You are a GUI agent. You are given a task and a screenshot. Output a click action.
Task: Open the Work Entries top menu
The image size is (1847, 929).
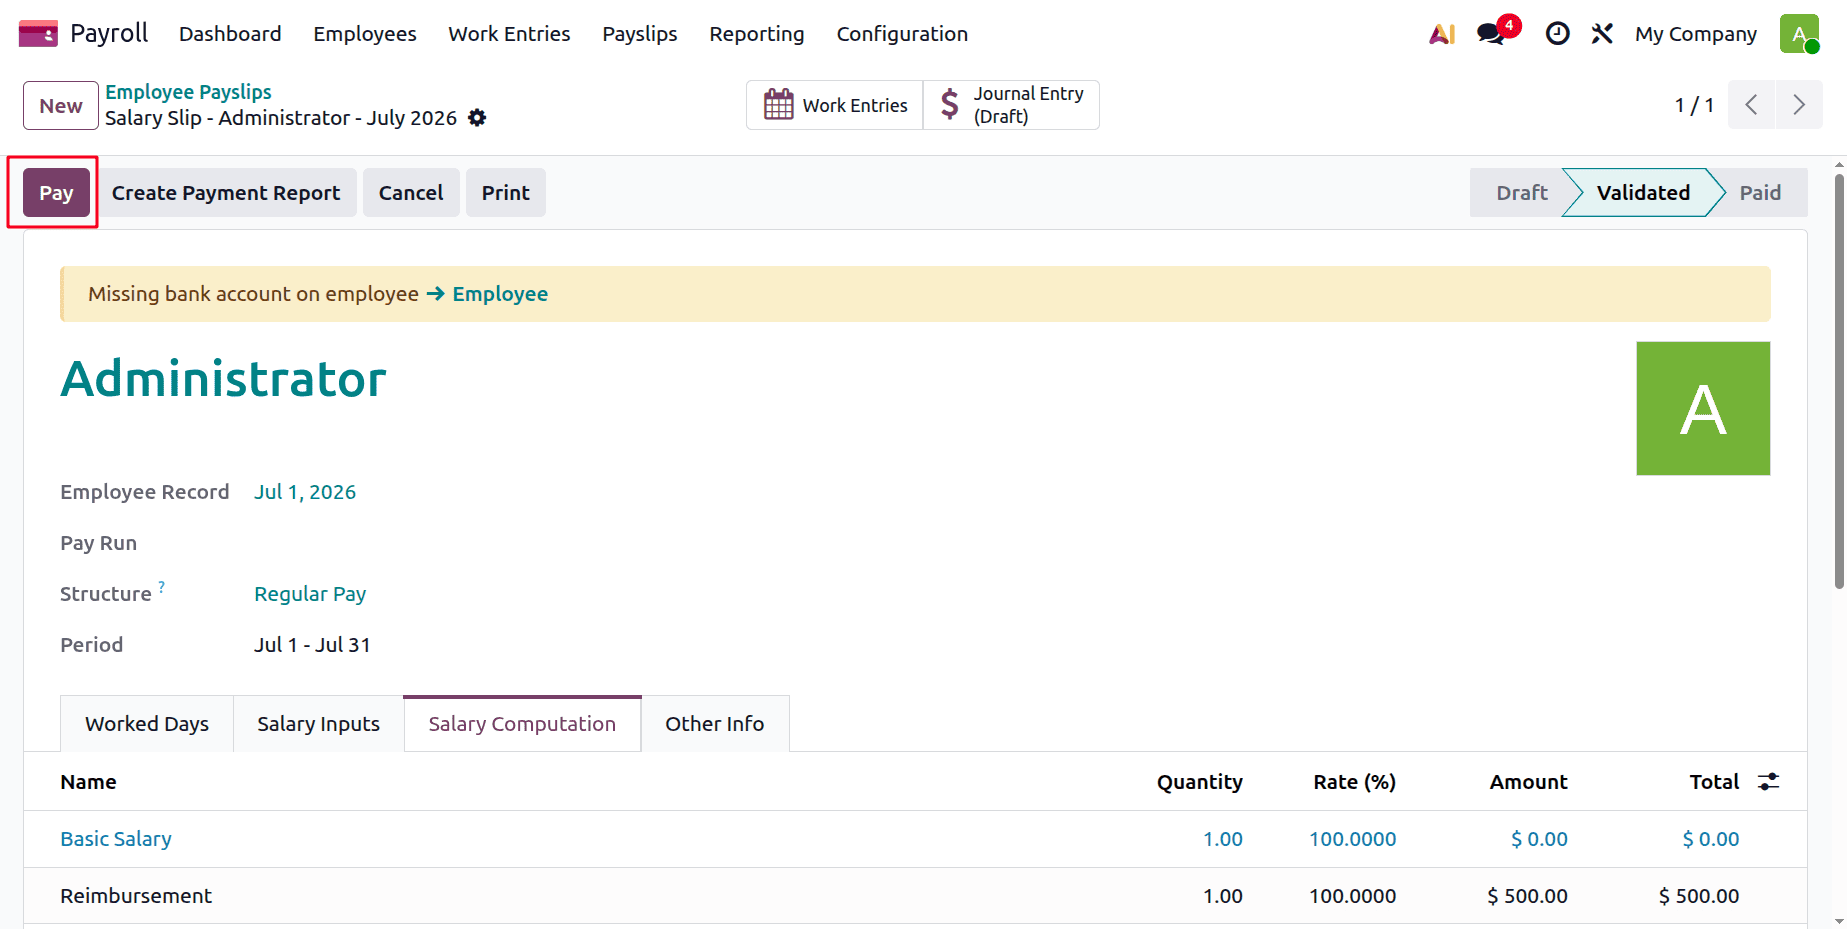pyautogui.click(x=509, y=34)
